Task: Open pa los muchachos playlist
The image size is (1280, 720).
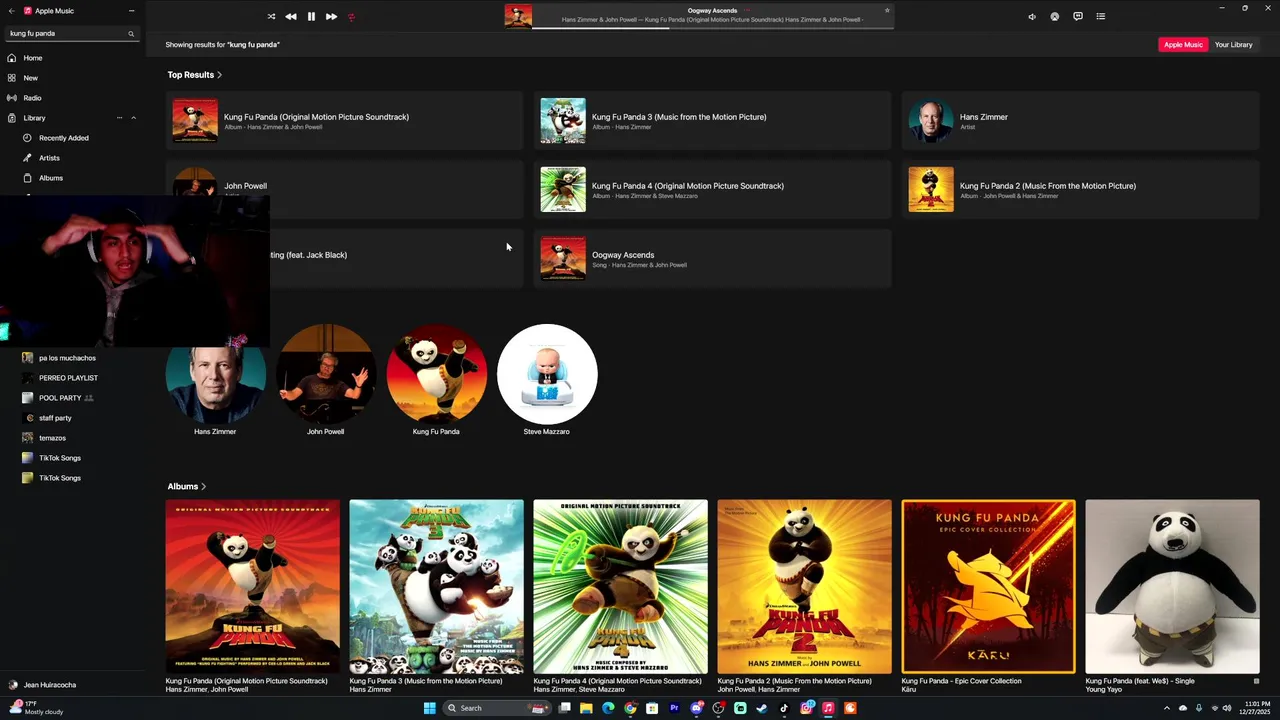Action: 67,358
